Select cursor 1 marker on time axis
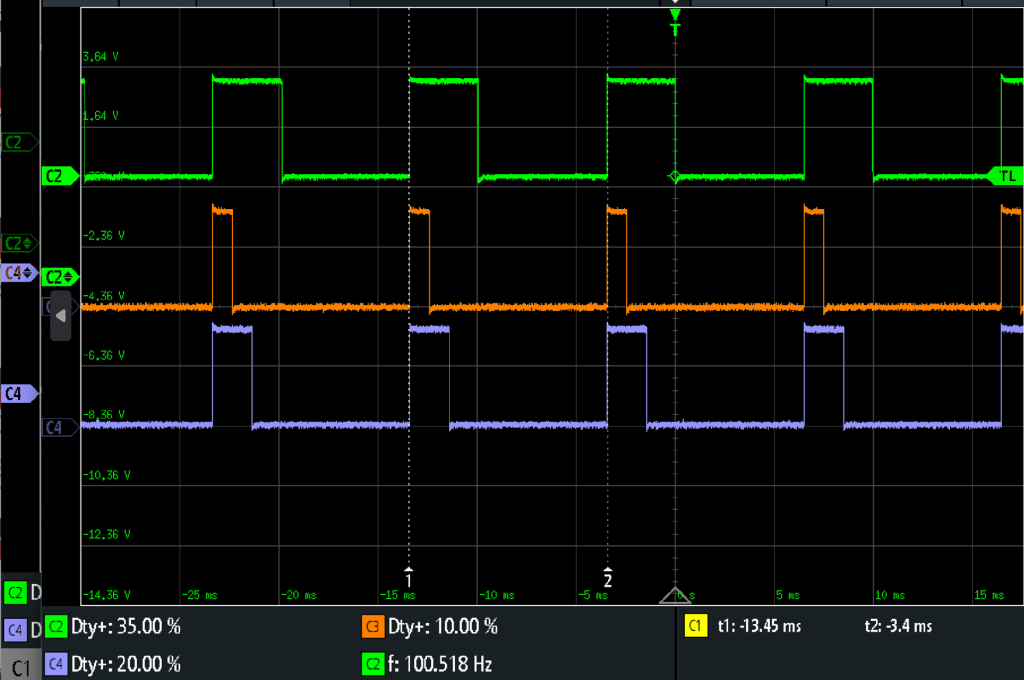1024x680 pixels. tap(408, 577)
